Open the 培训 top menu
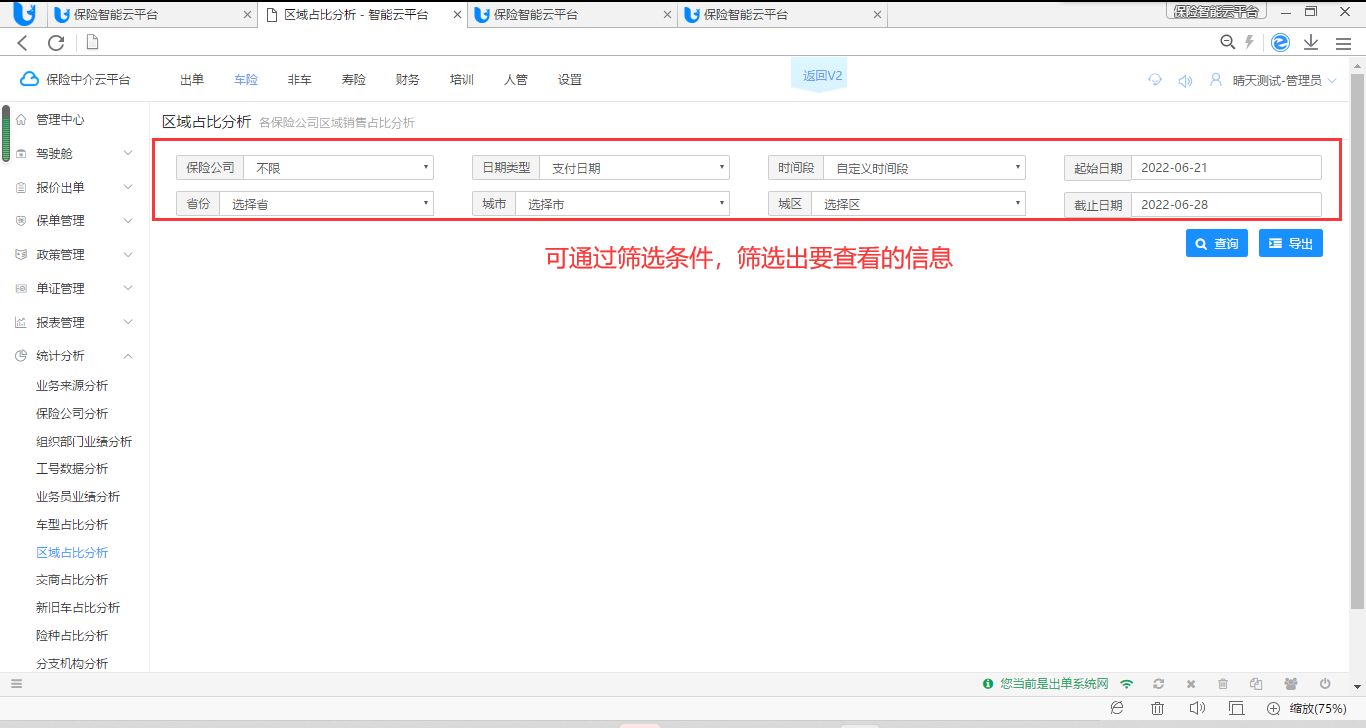The height and width of the screenshot is (728, 1366). [x=462, y=80]
